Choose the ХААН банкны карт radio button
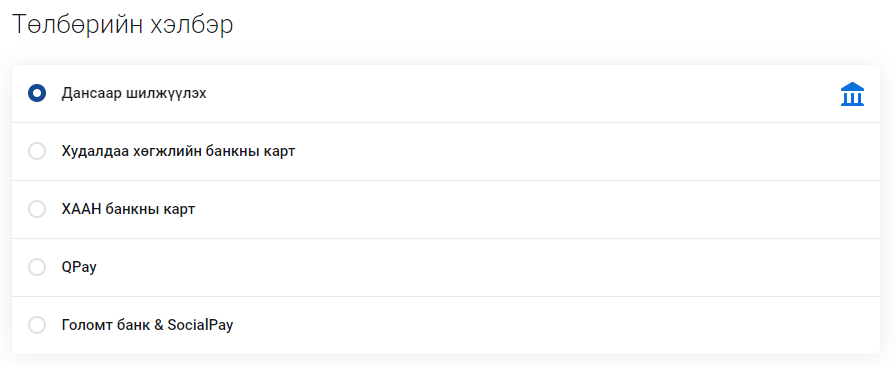The image size is (896, 366). (37, 209)
